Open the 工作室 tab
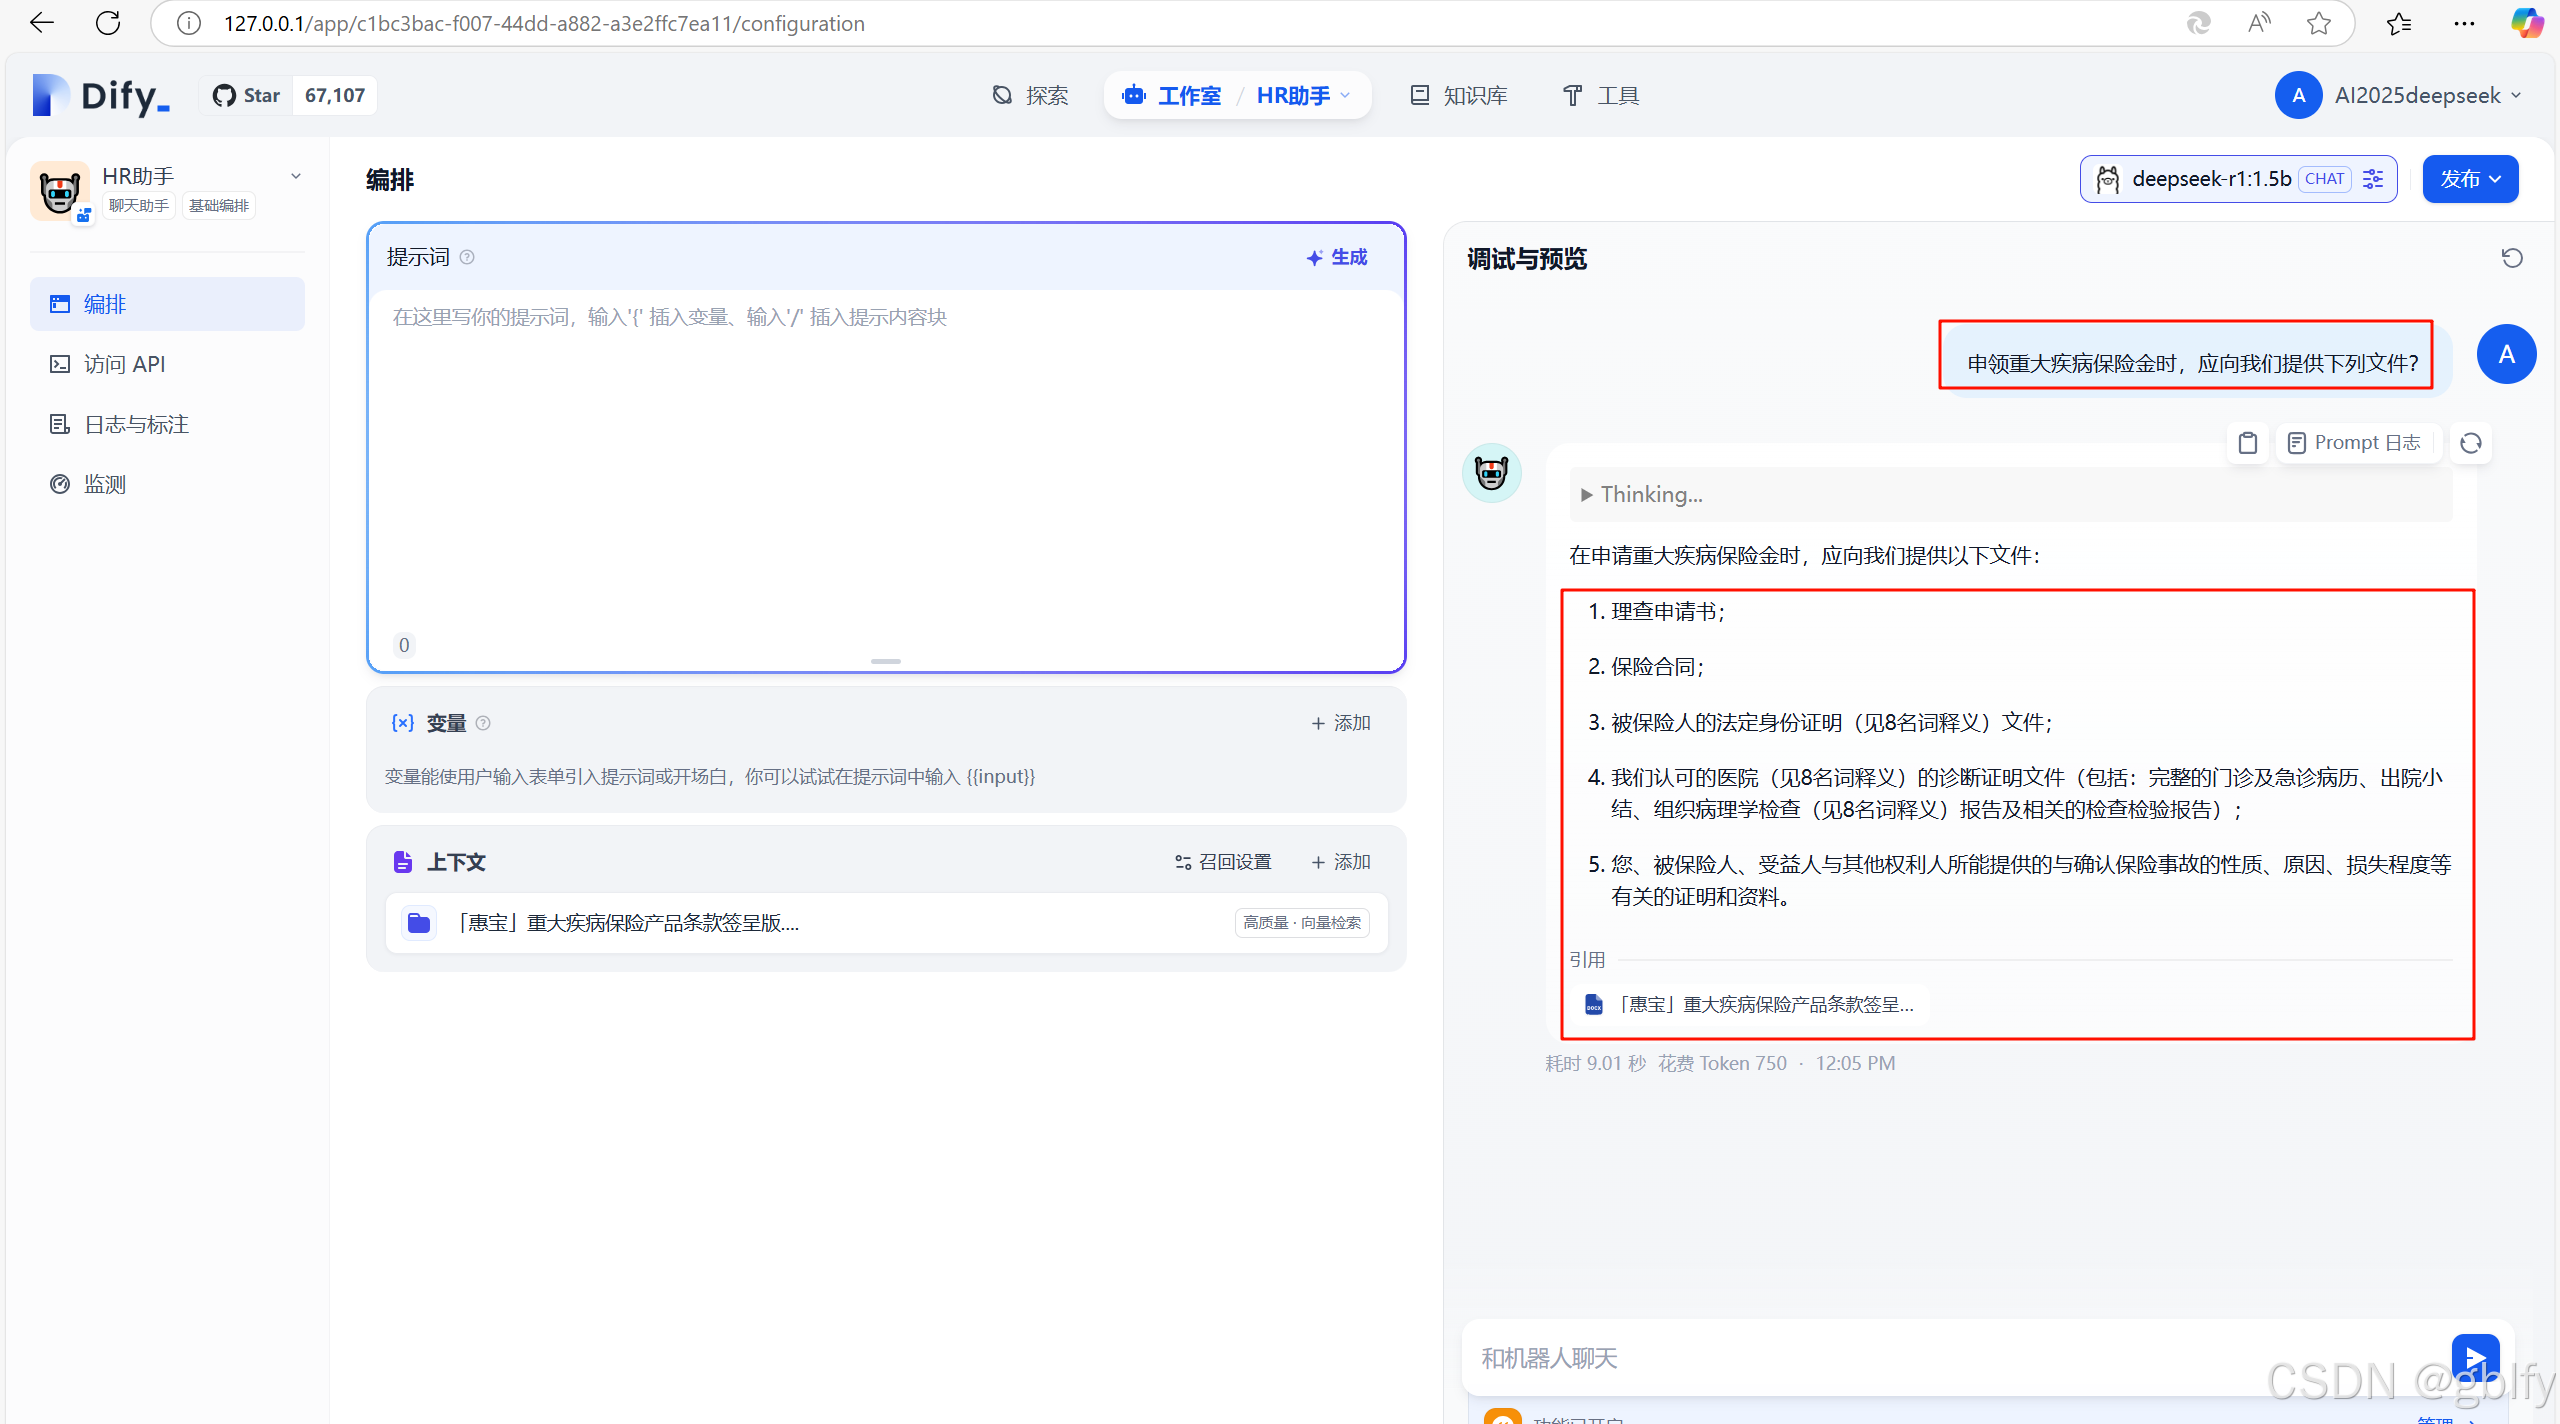Image resolution: width=2560 pixels, height=1424 pixels. 1172,95
